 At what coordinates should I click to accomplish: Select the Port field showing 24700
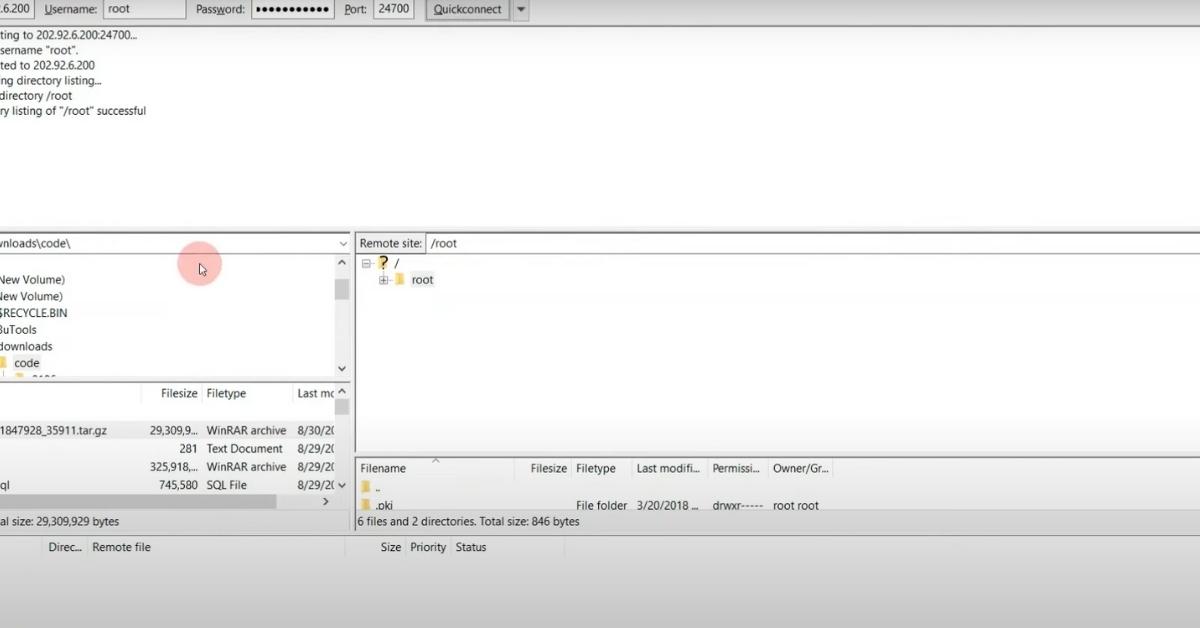(393, 9)
